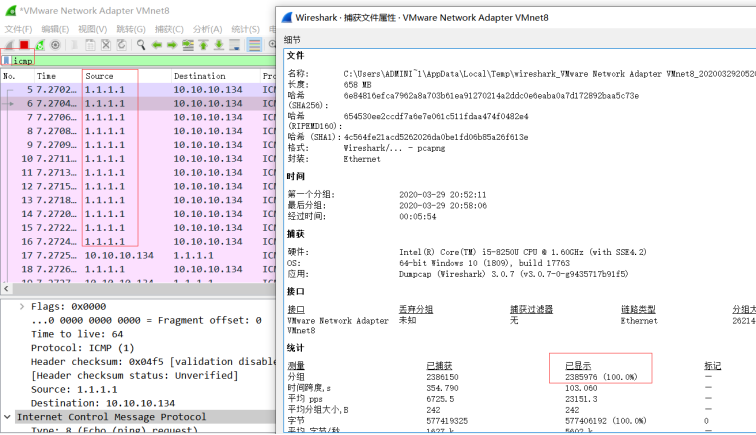Restart the current capture with the green fin icon
This screenshot has height=435, width=756.
coord(40,45)
